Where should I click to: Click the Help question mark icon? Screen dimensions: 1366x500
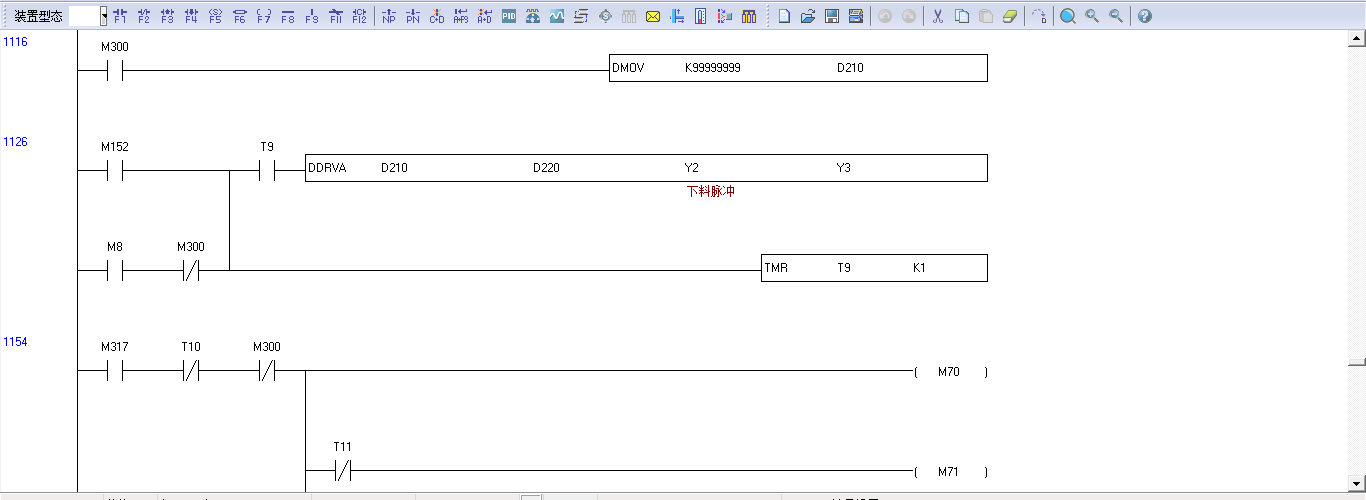(1145, 16)
